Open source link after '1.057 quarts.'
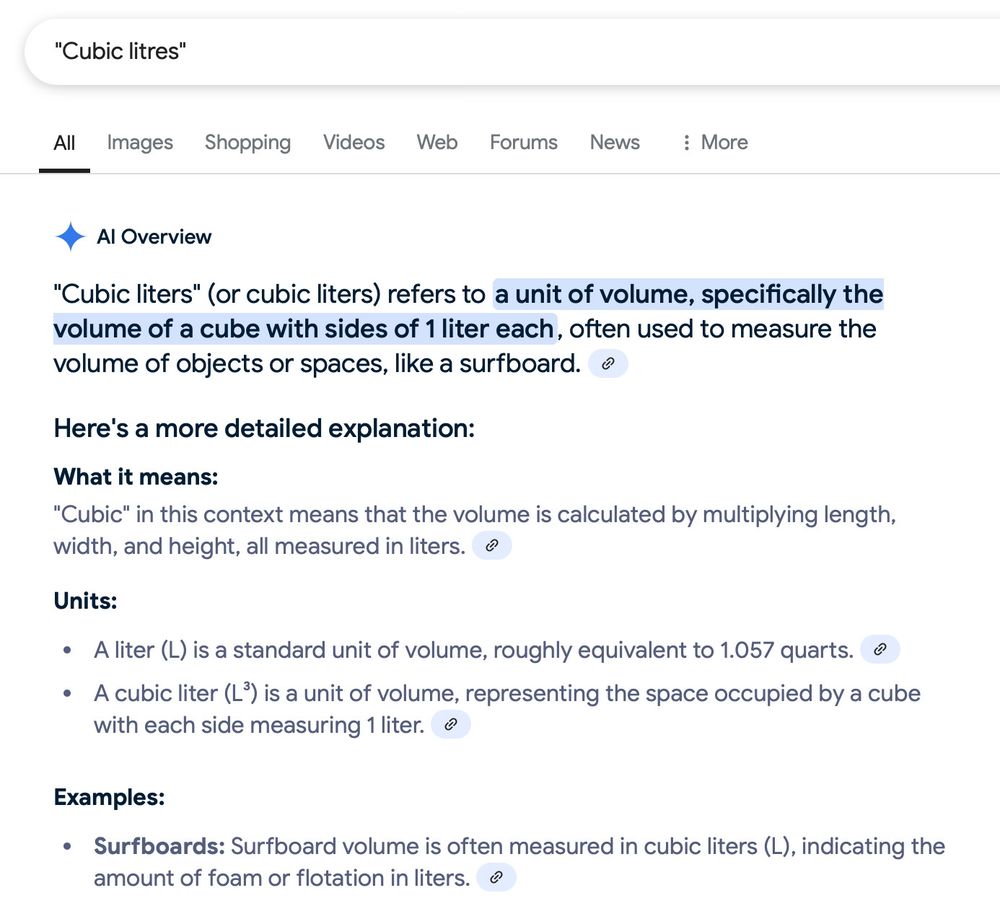The width and height of the screenshot is (1000, 900). coord(880,649)
